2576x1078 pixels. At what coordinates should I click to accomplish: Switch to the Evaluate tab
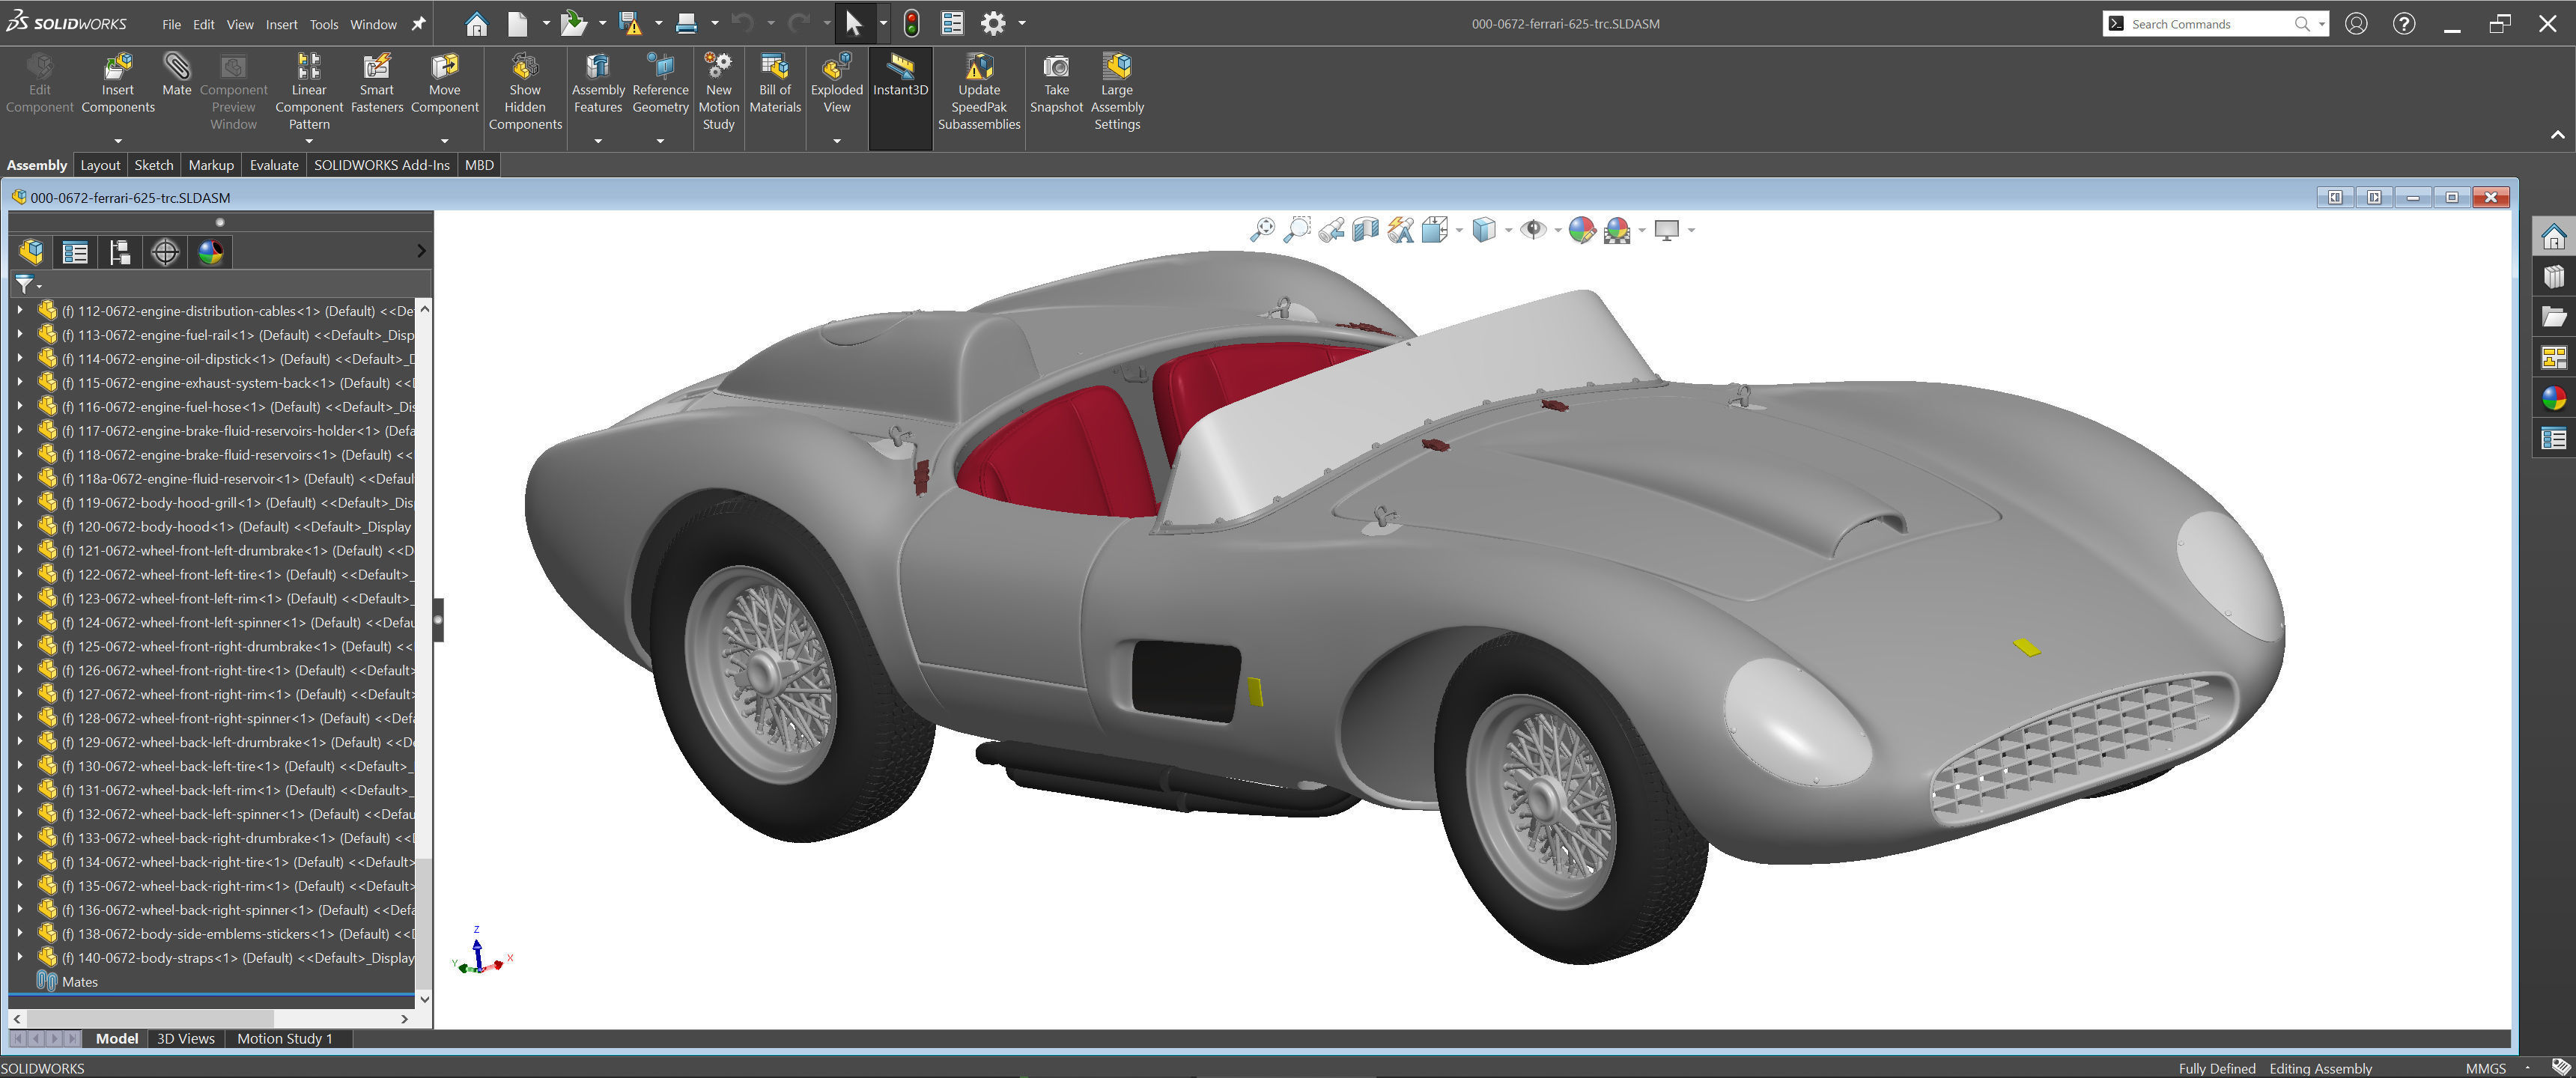274,165
